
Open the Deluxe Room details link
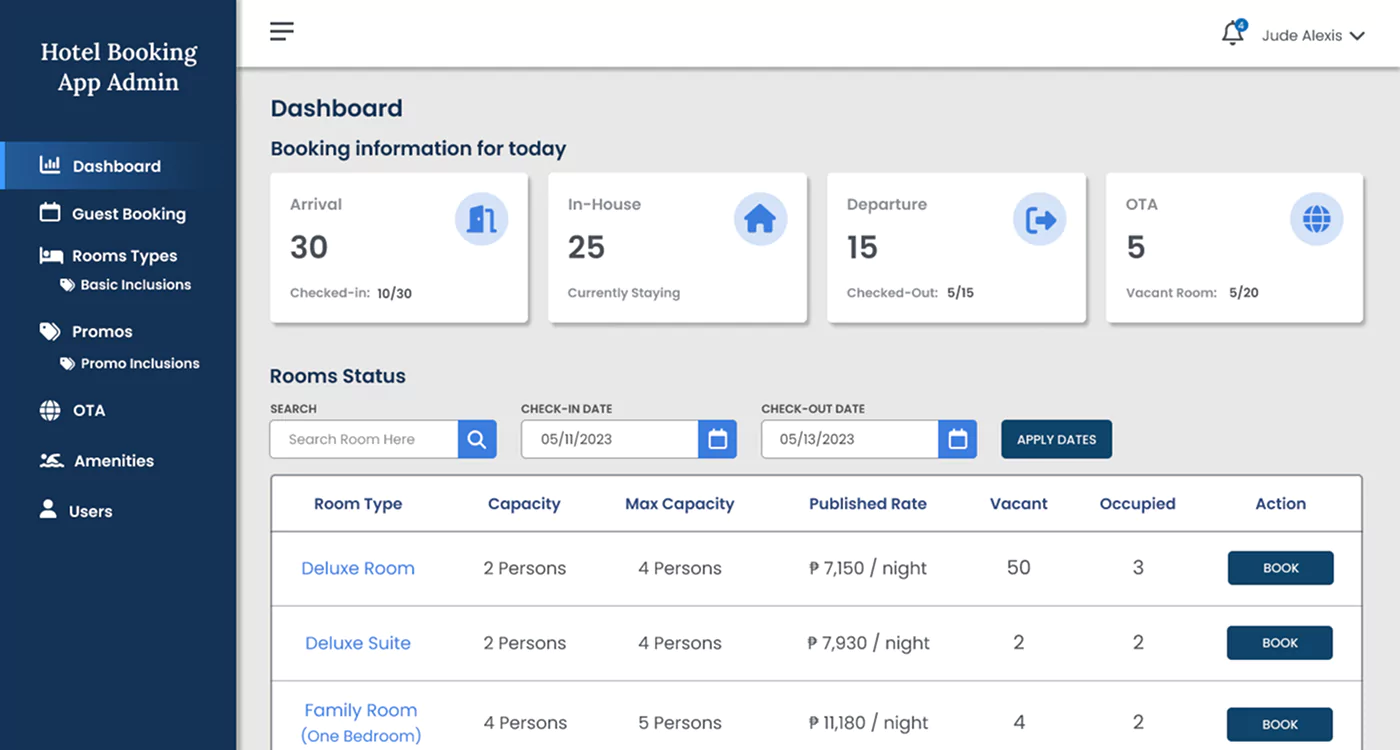[358, 568]
